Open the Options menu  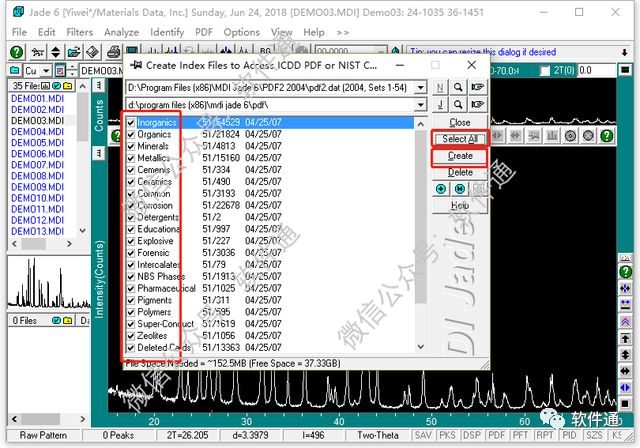coord(241,32)
